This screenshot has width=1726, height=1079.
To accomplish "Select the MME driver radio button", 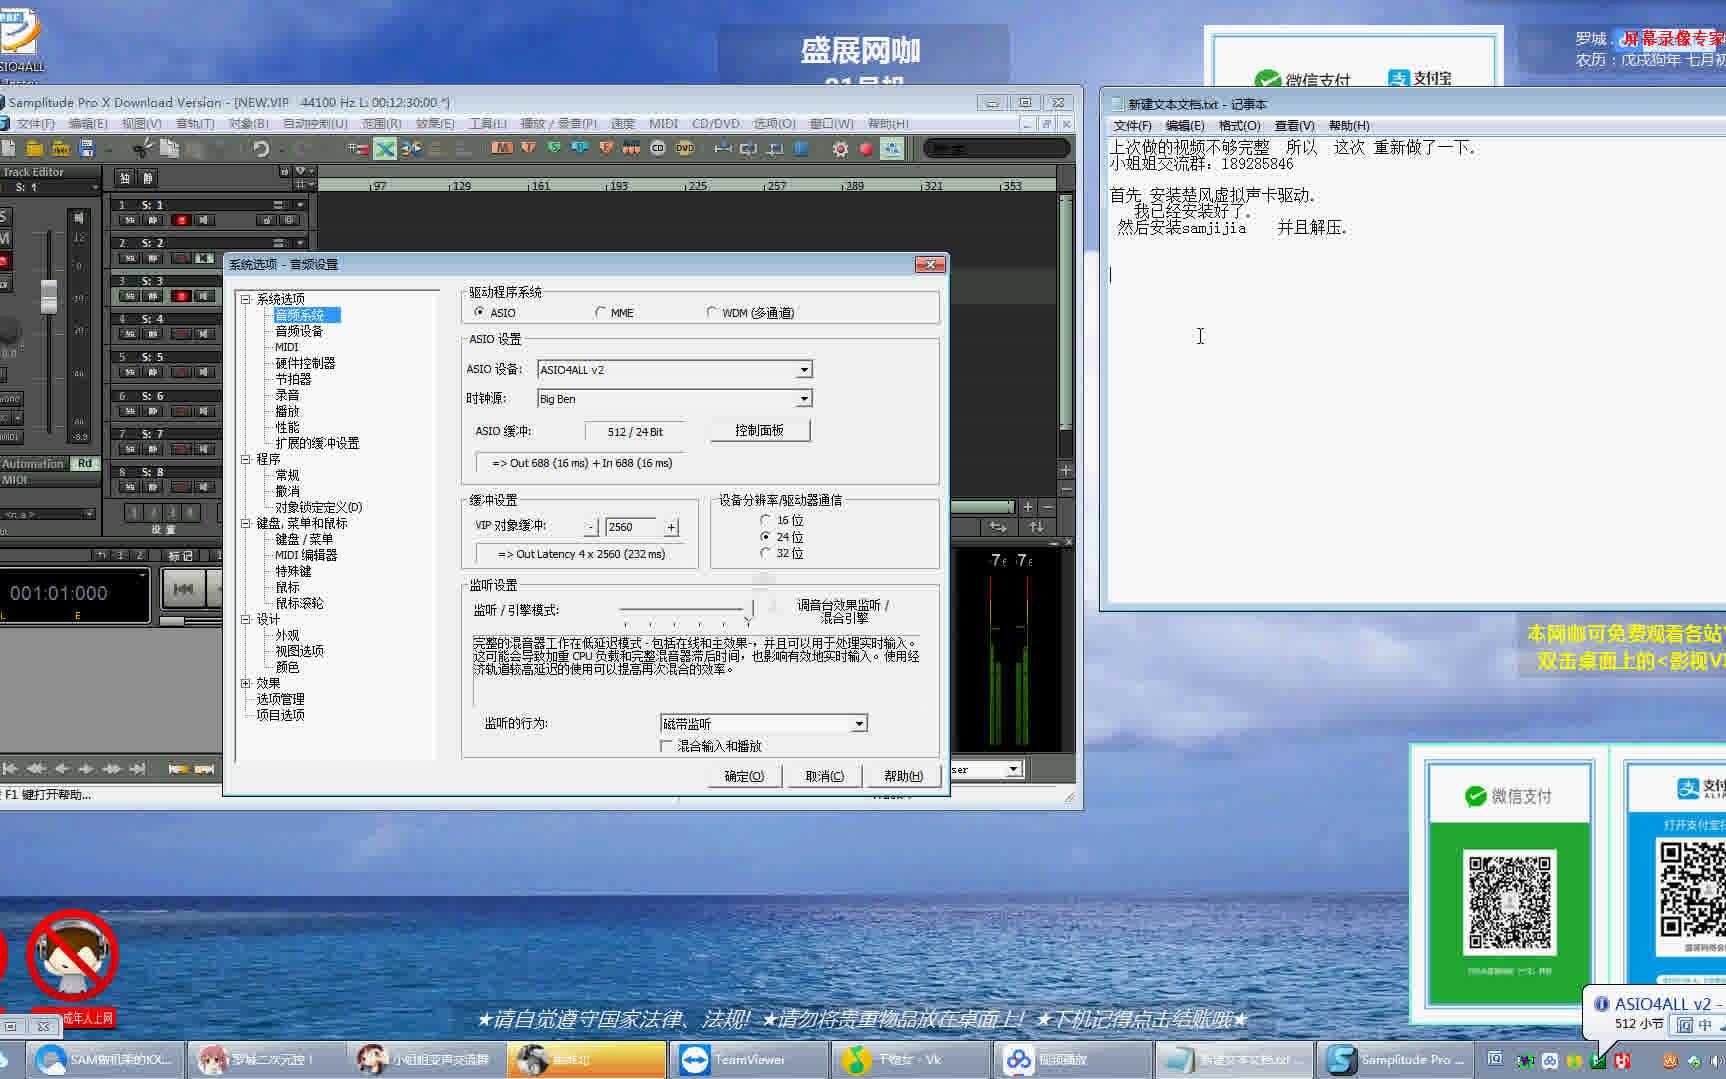I will [x=601, y=312].
